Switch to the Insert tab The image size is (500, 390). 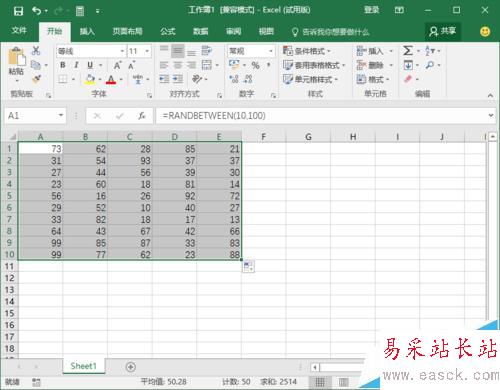[87, 31]
